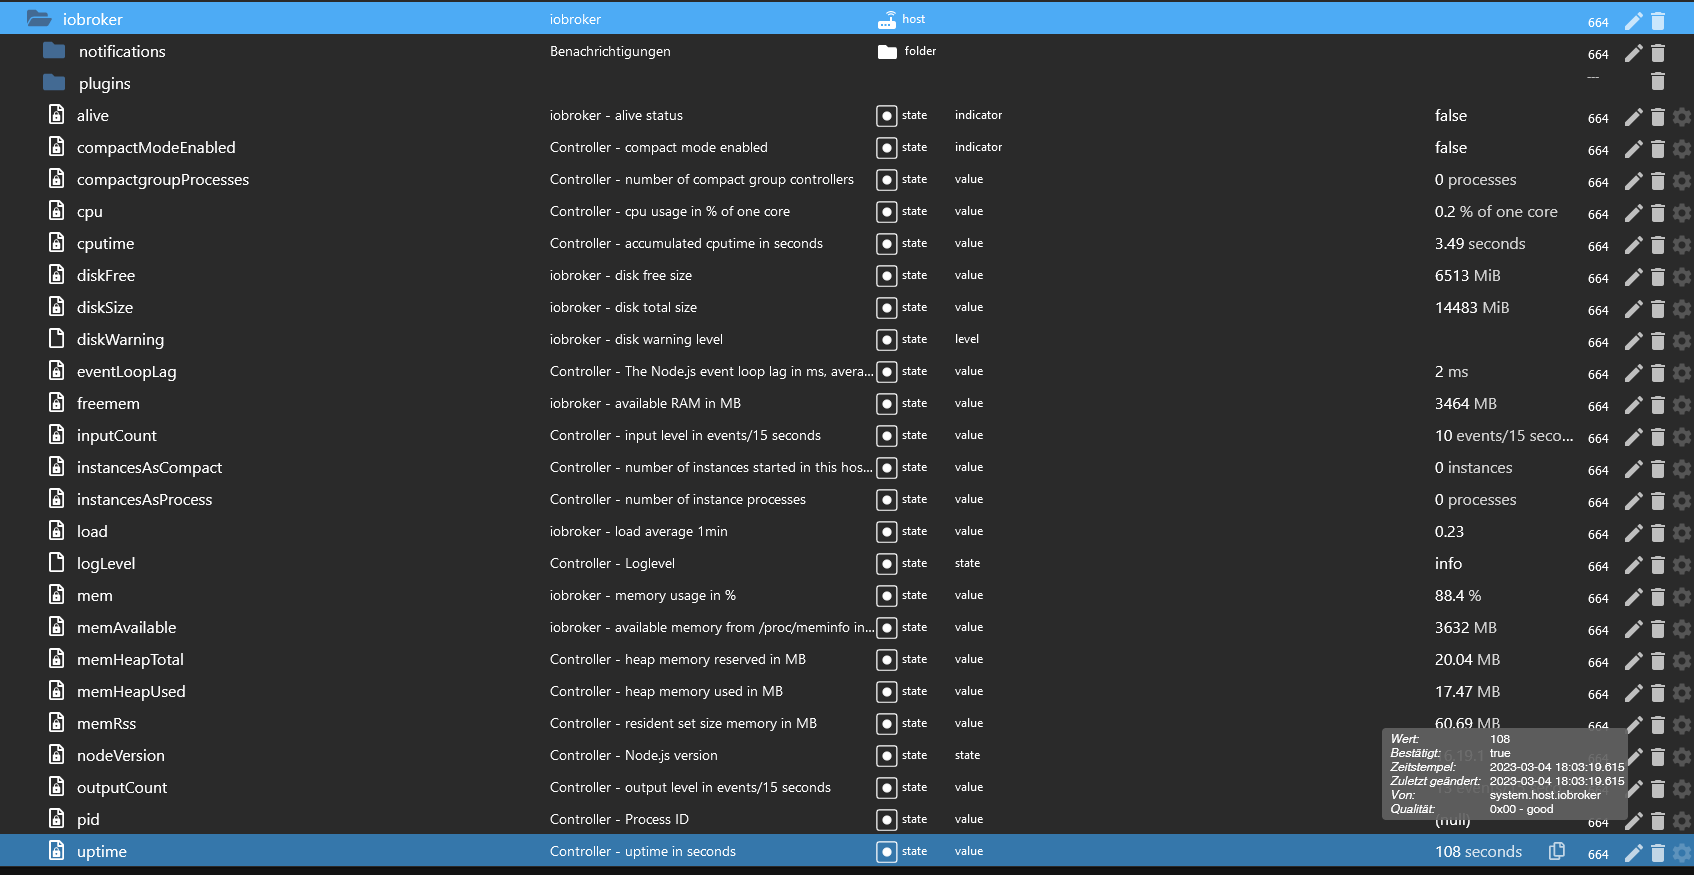This screenshot has width=1694, height=875.
Task: Click the 'false' value in alive row
Action: click(x=1451, y=115)
